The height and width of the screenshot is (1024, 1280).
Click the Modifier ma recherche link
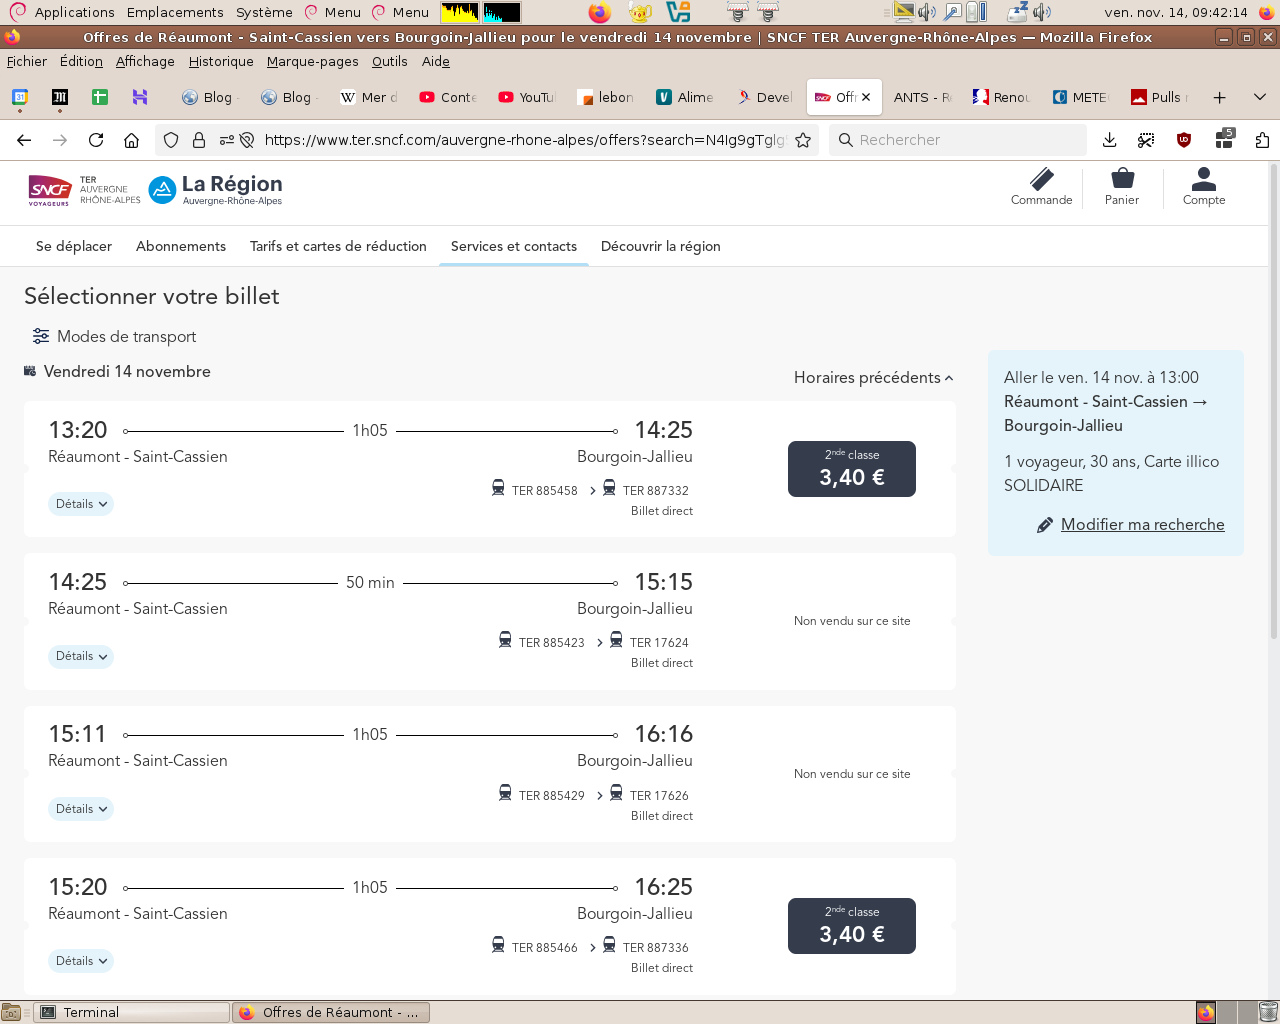tap(1142, 525)
